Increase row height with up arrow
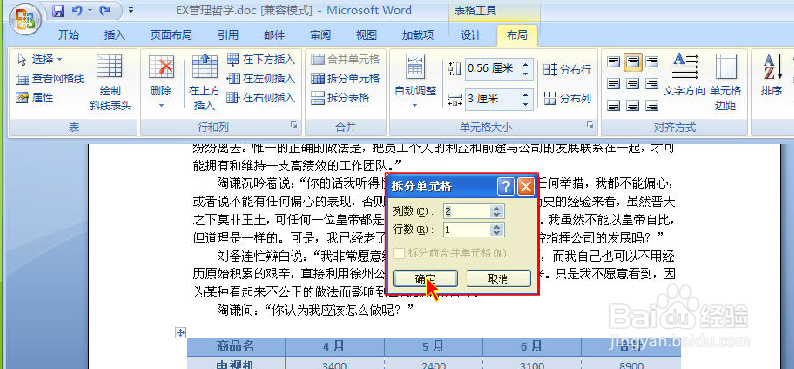Screen dimensions: 794x369 tap(527, 64)
